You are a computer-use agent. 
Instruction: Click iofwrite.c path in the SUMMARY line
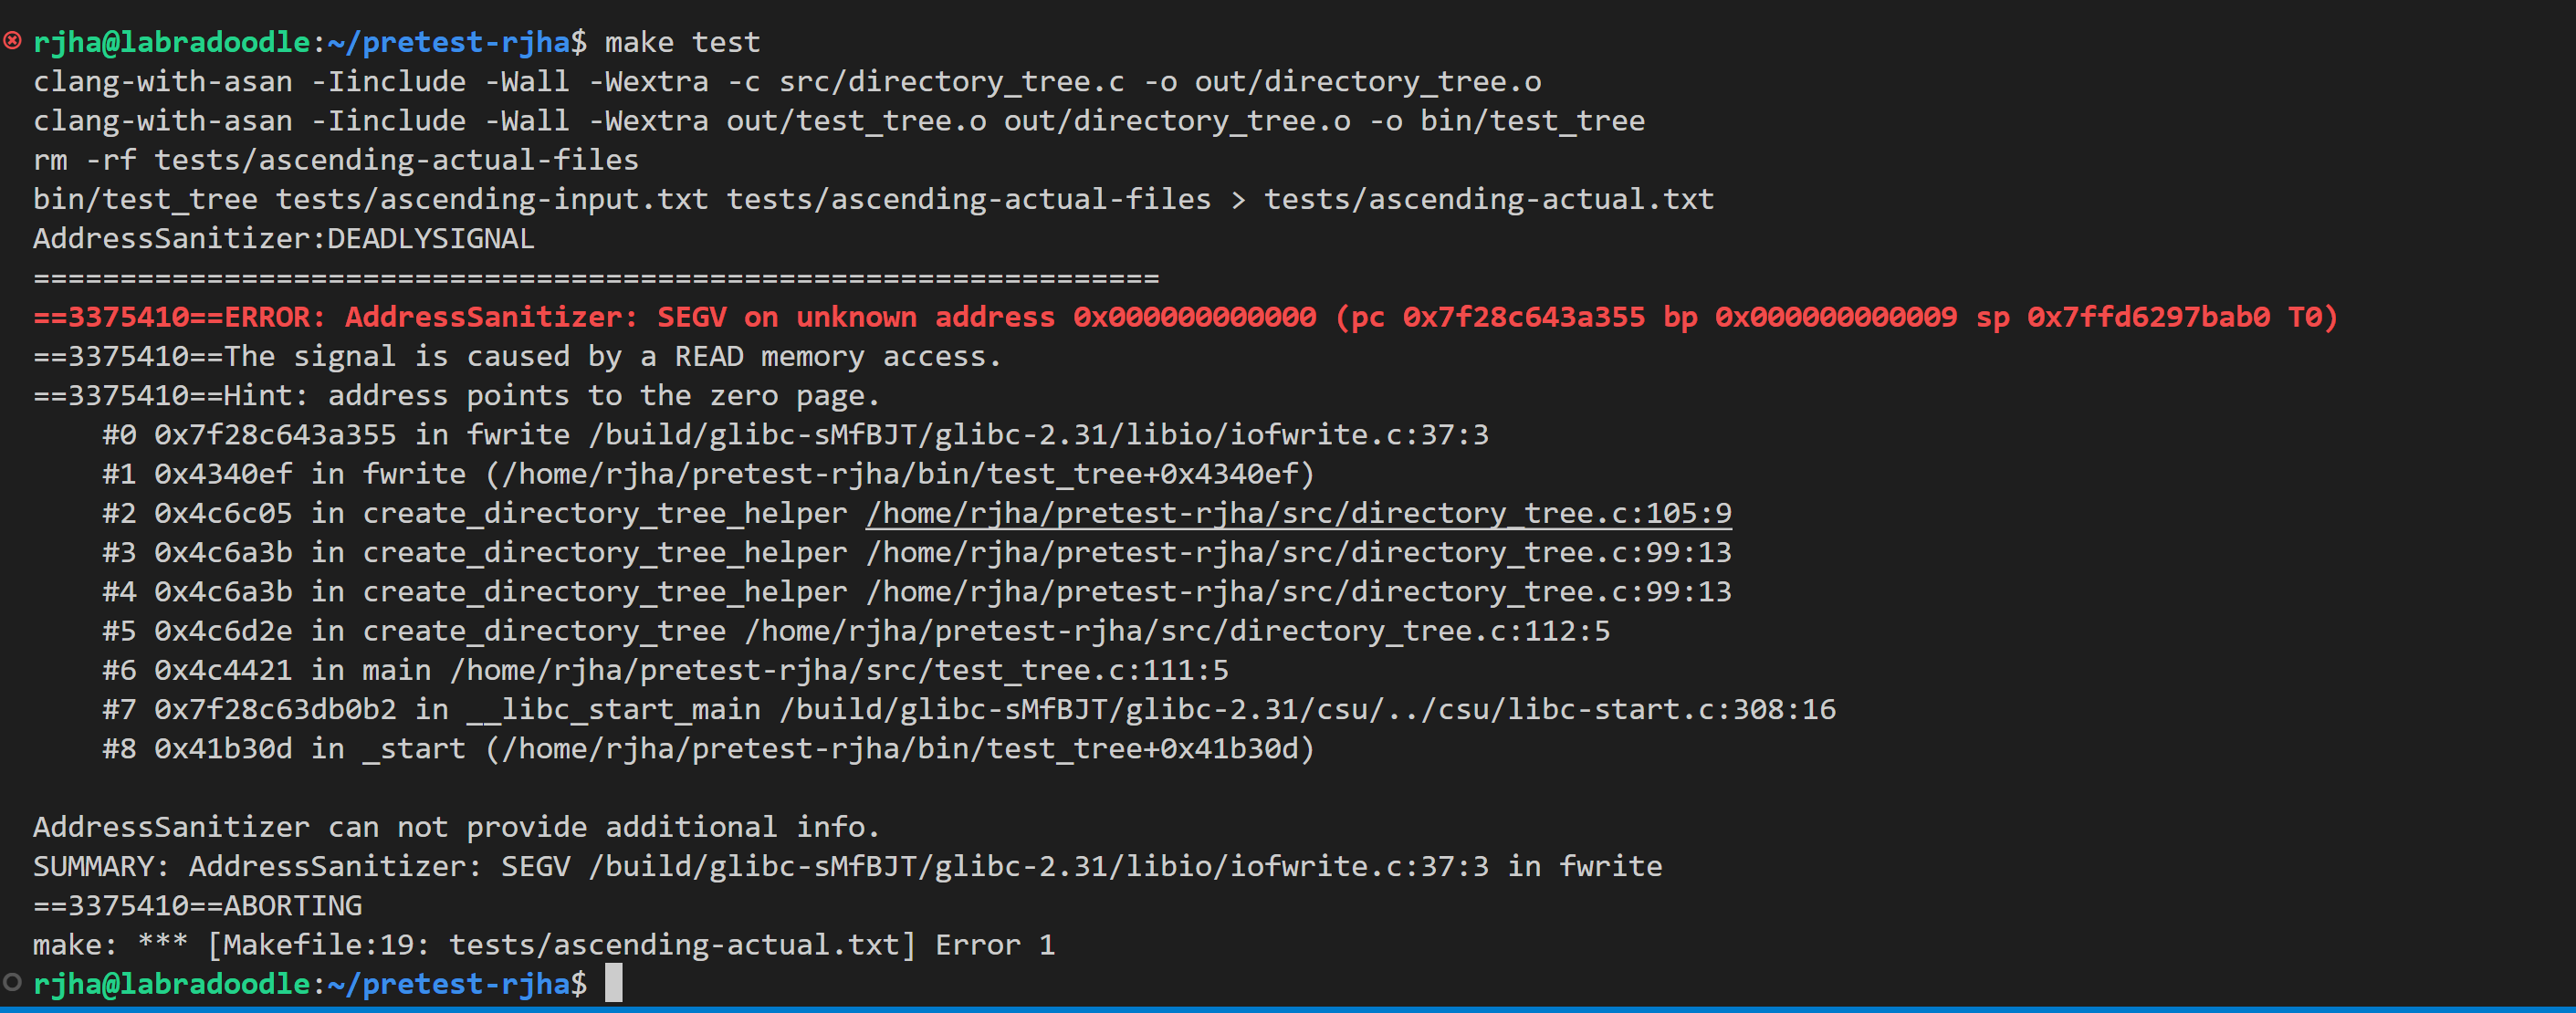(1038, 866)
